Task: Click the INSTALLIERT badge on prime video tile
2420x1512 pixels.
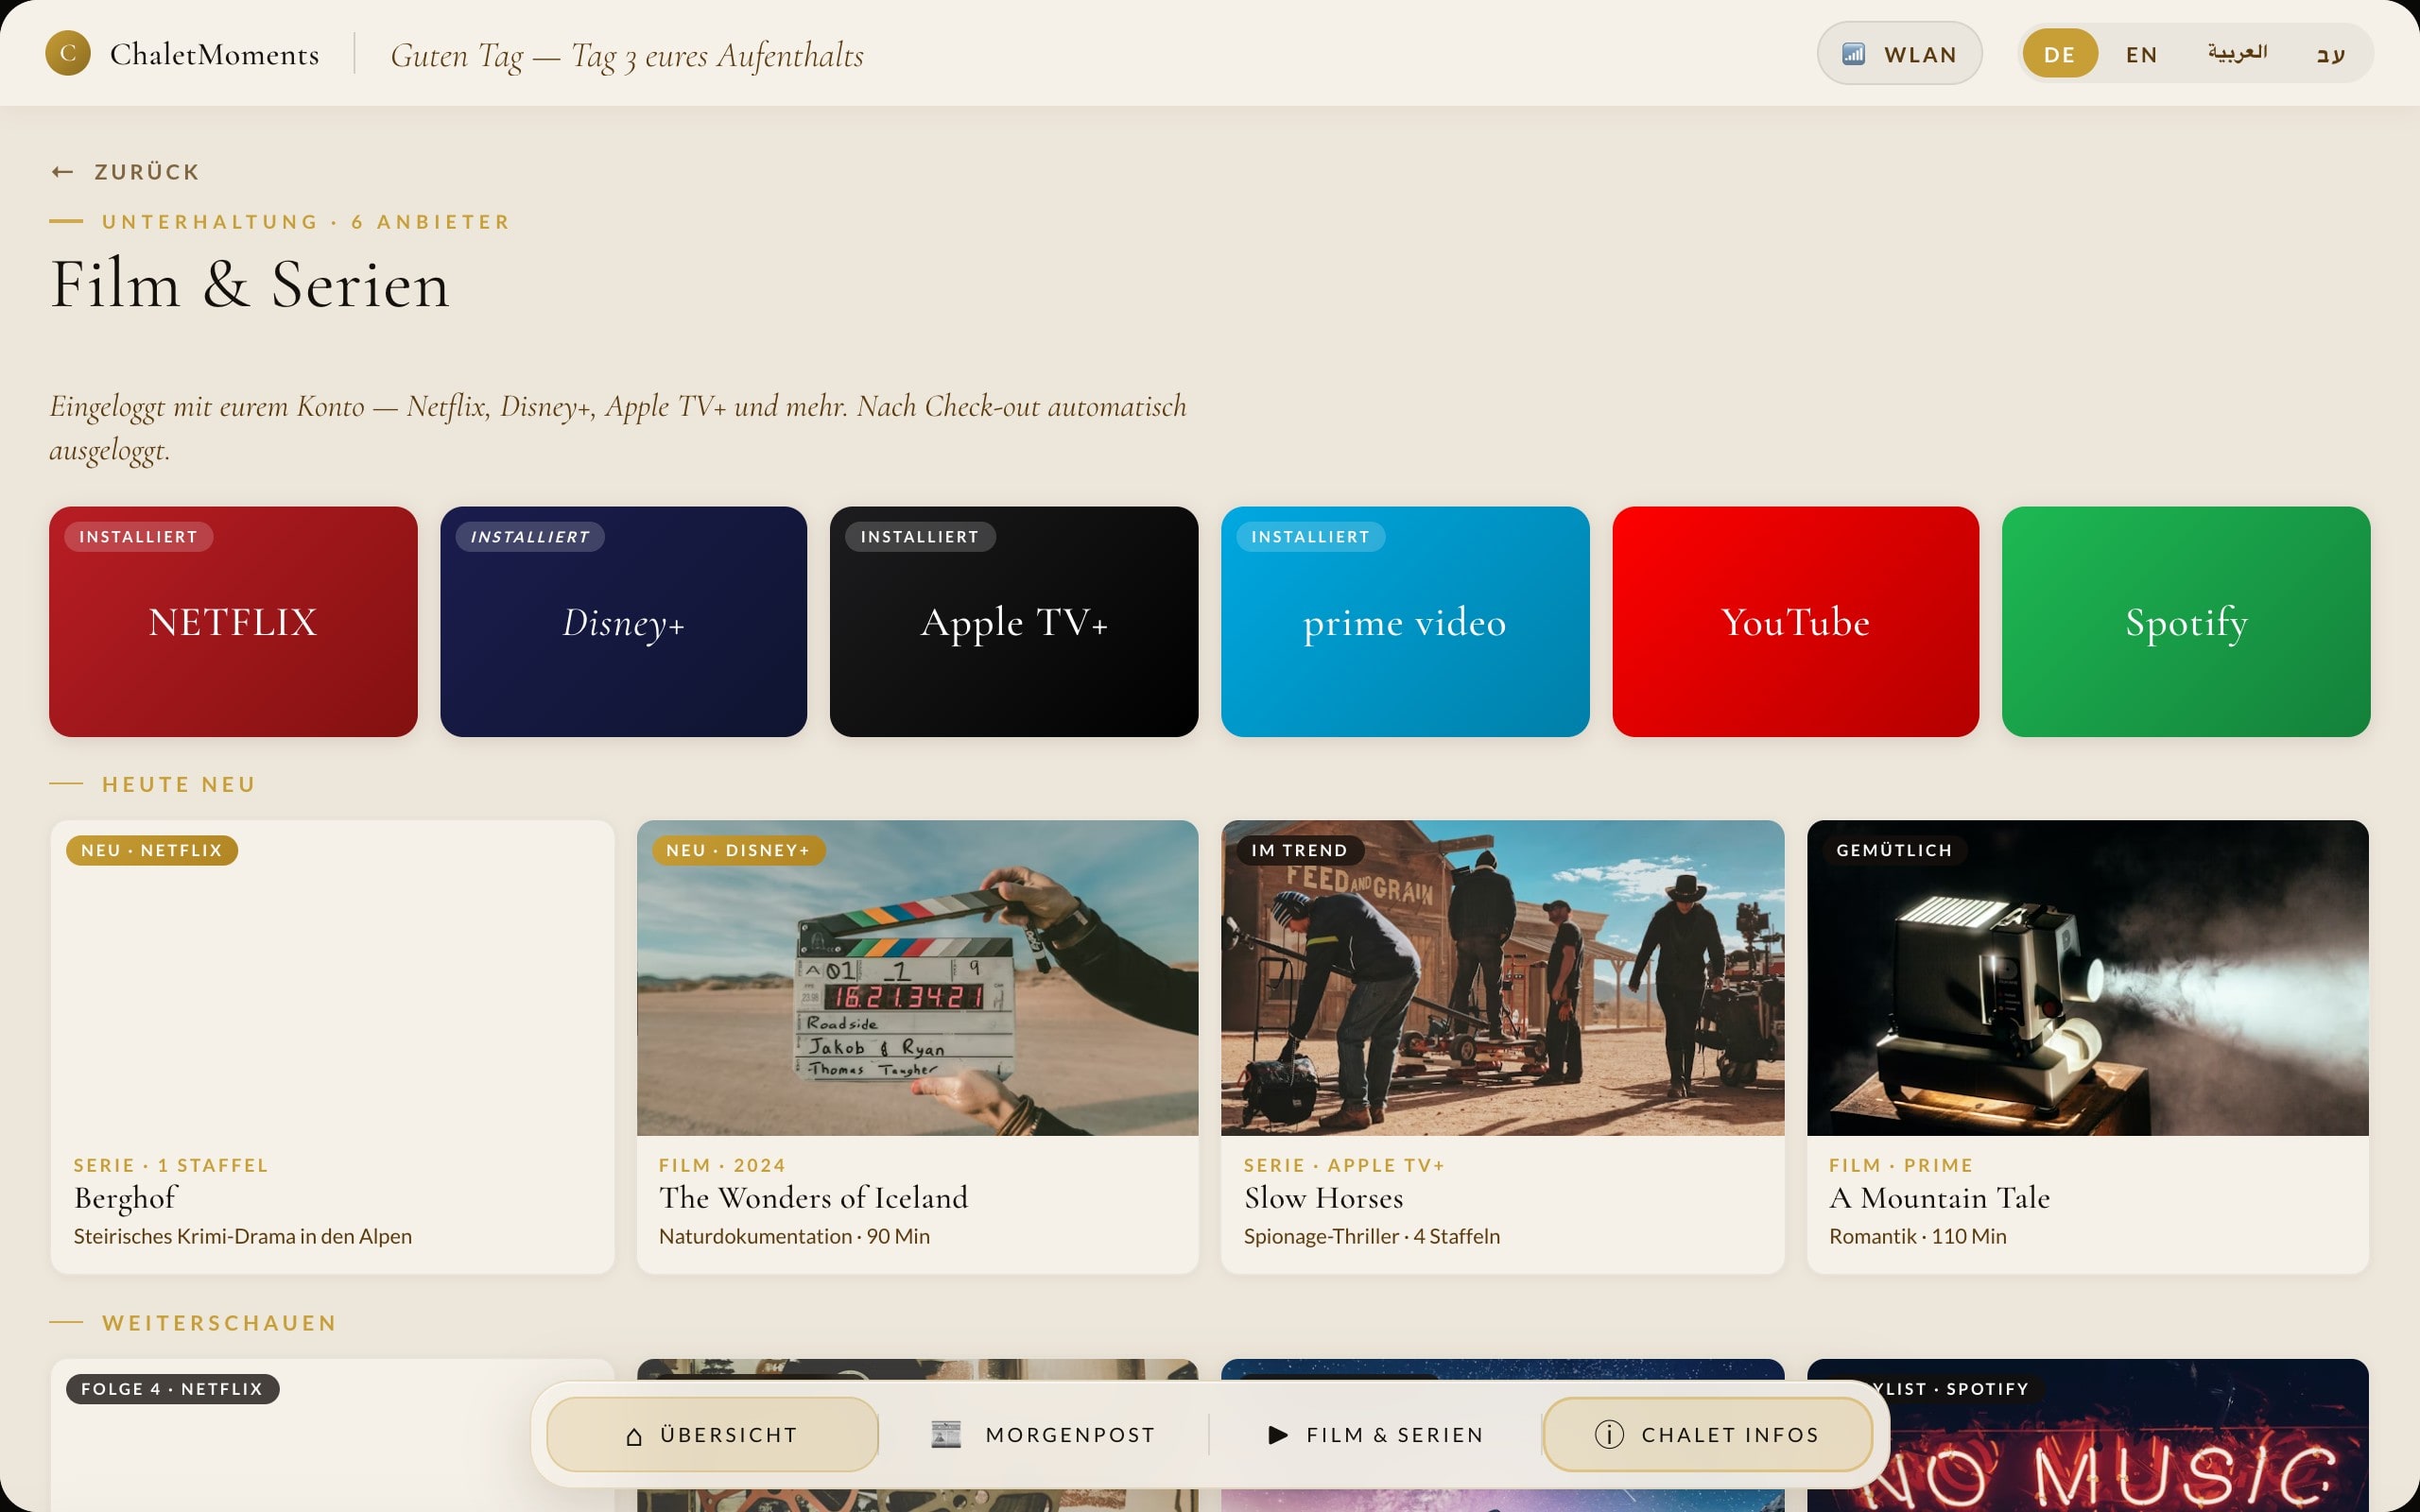Action: click(x=1311, y=537)
